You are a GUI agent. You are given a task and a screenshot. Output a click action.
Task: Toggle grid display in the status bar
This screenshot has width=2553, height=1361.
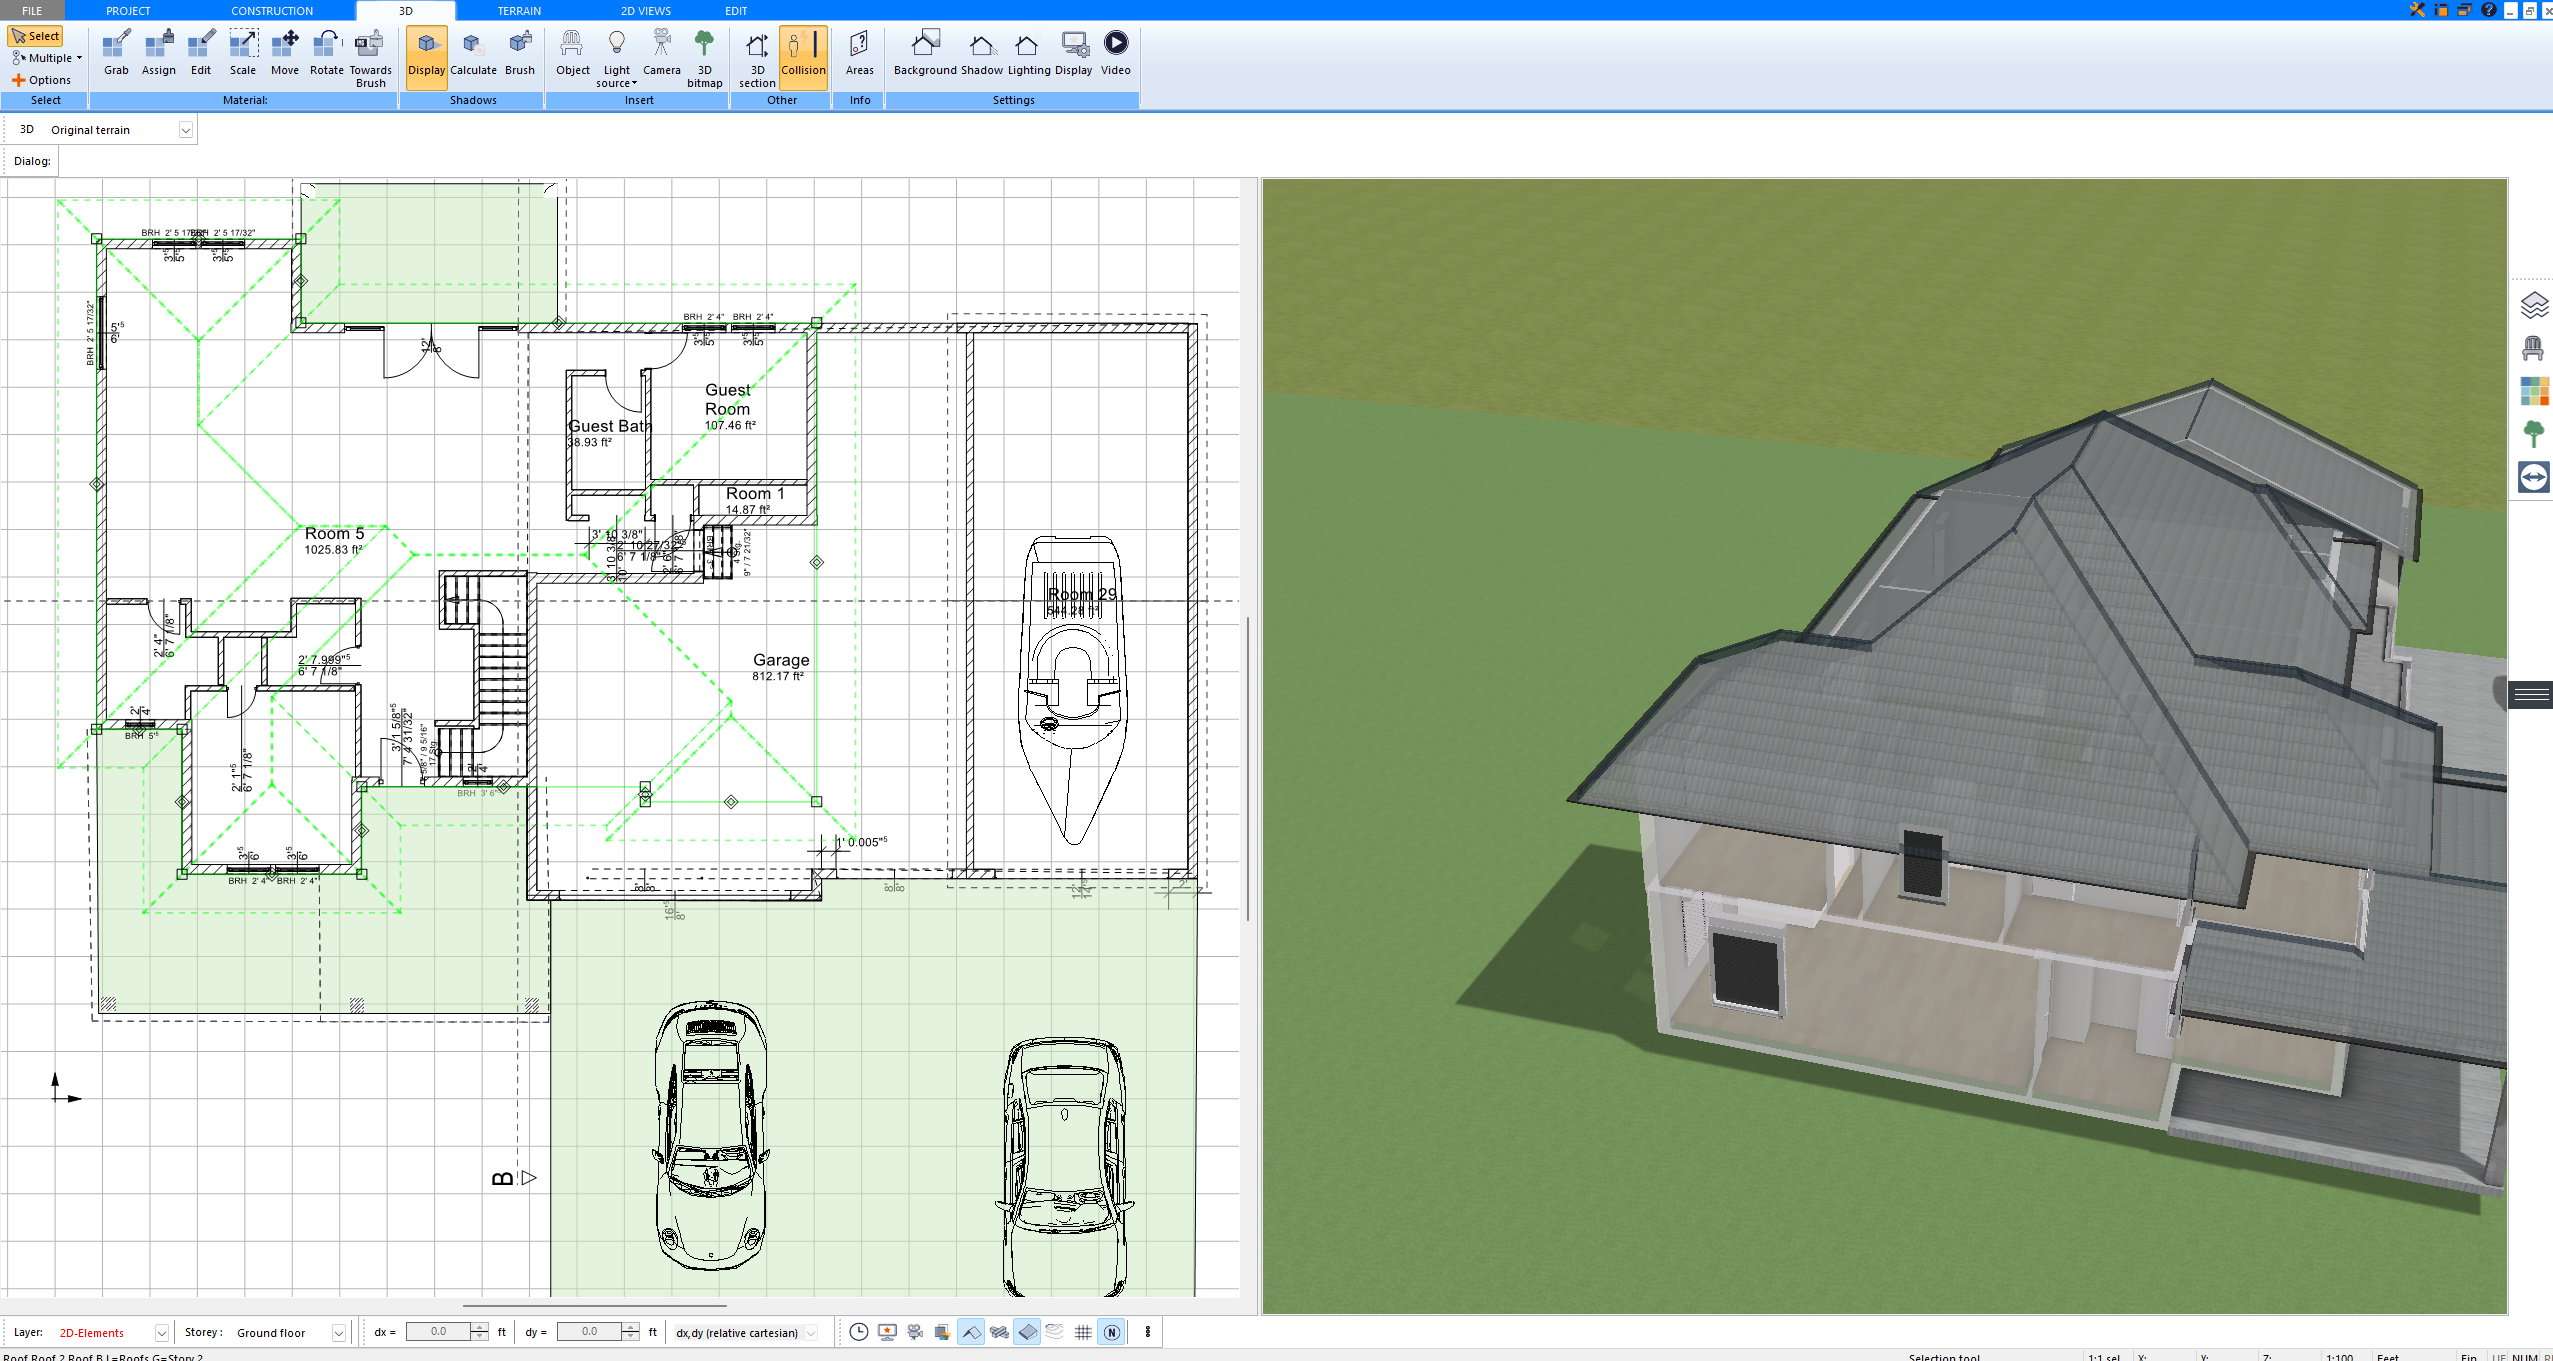[1083, 1332]
